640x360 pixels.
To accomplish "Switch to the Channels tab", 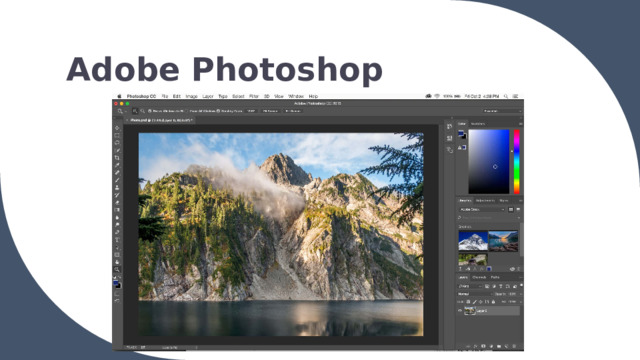I will point(479,278).
